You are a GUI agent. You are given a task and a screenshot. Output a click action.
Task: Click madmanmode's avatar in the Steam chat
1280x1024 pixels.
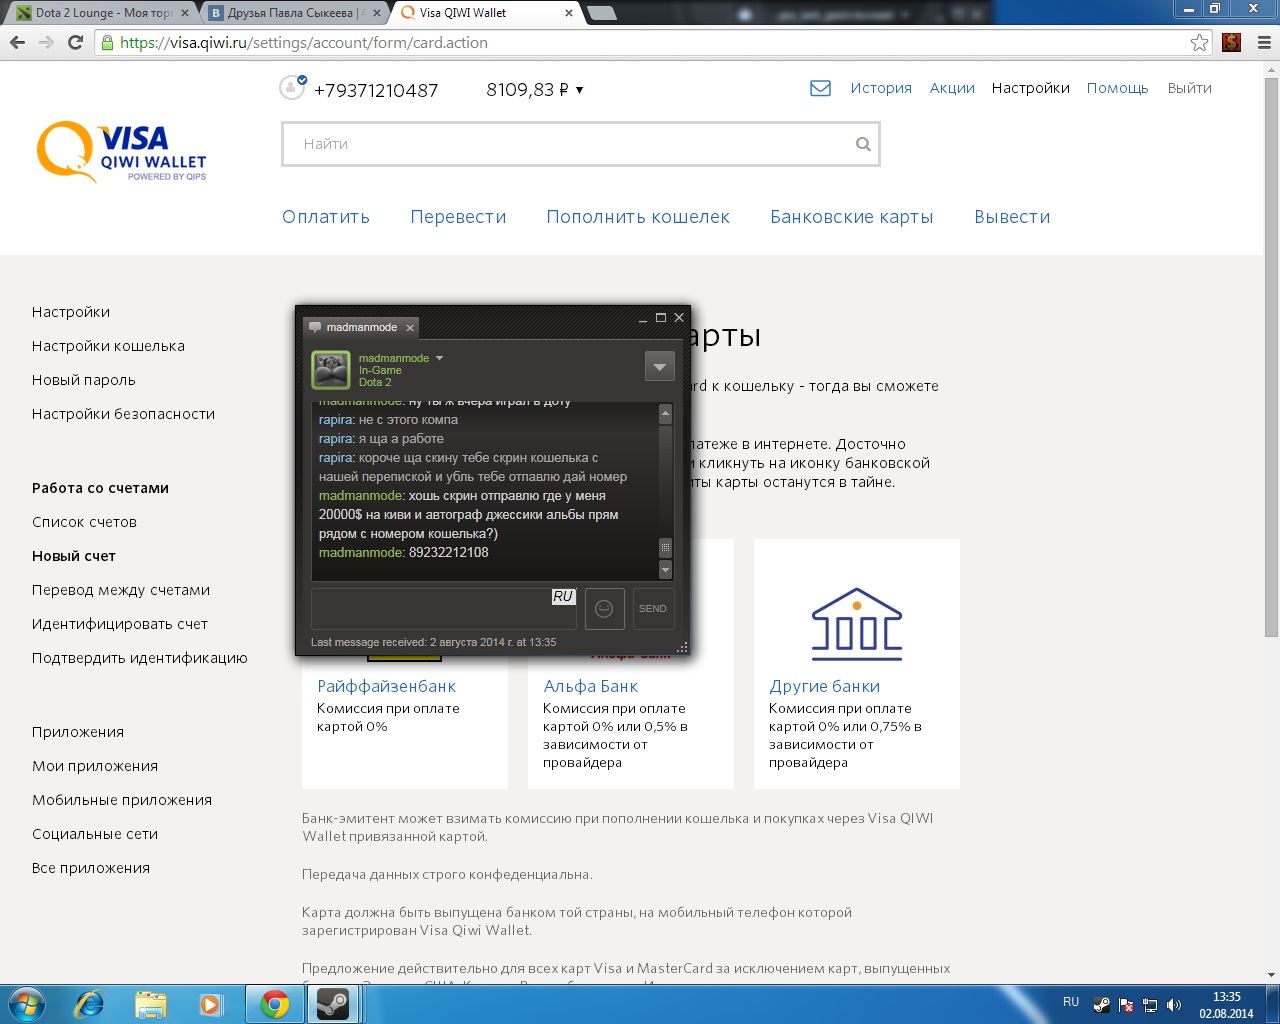(x=331, y=370)
